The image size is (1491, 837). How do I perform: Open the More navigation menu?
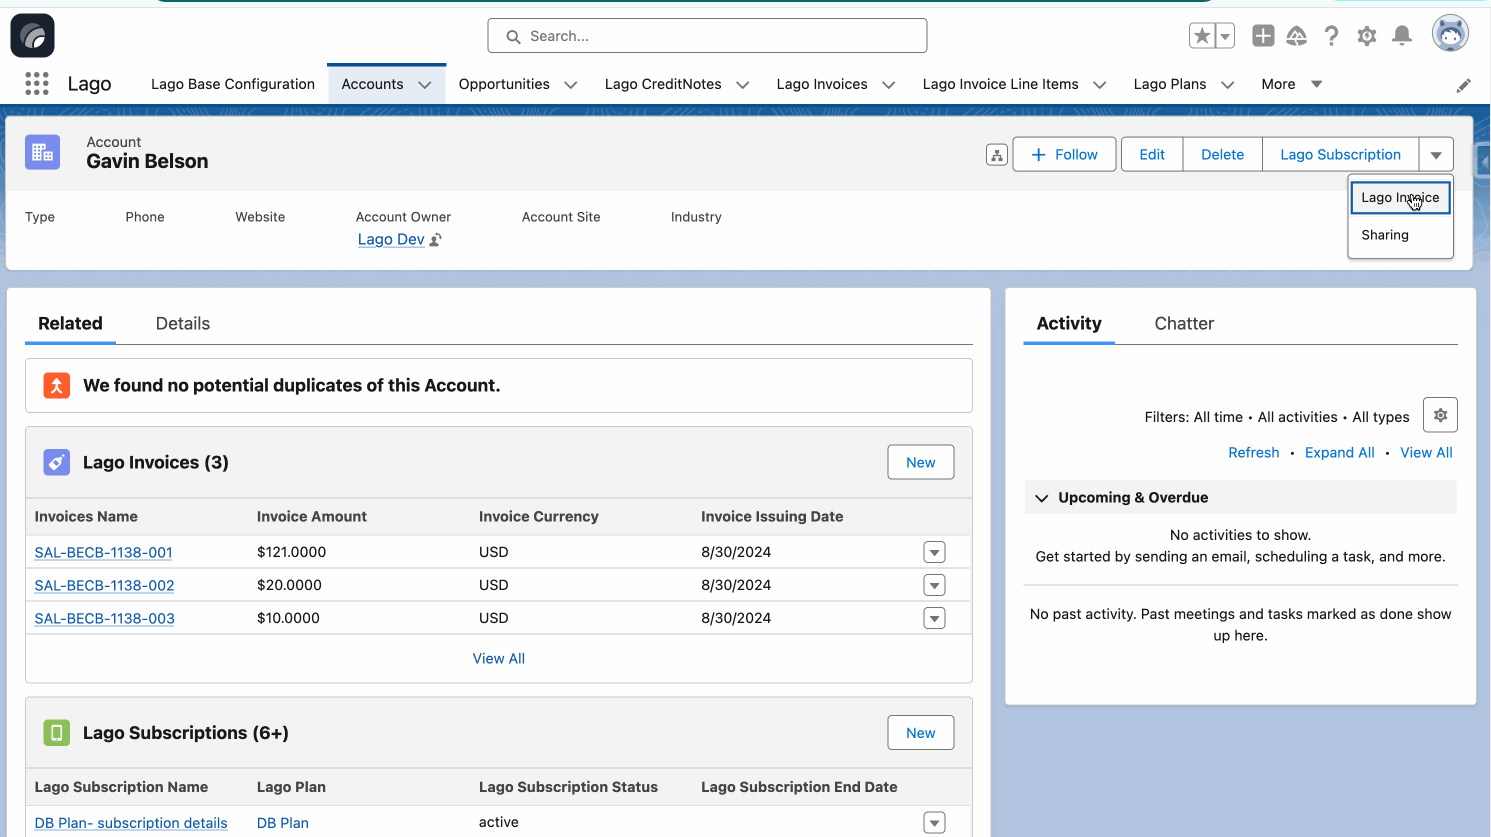pos(1291,84)
